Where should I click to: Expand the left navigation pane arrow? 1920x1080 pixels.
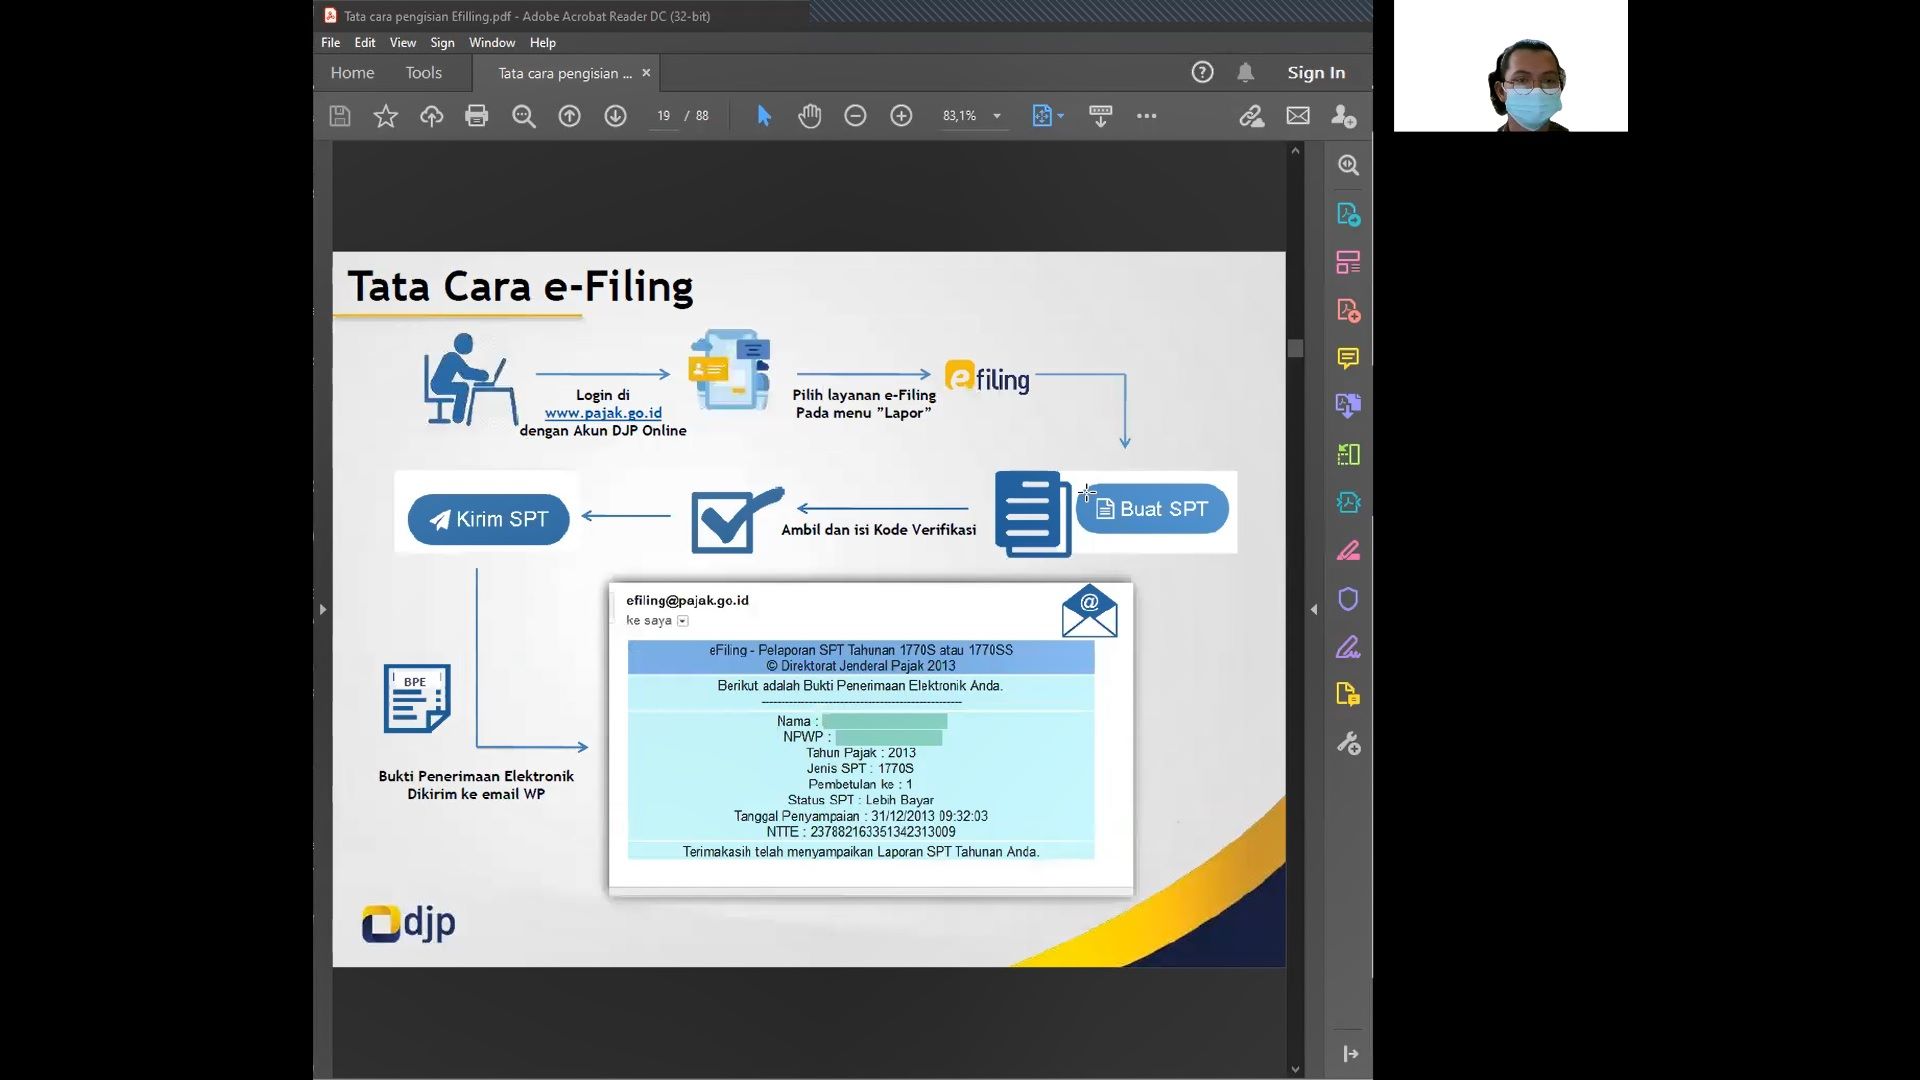[x=322, y=609]
